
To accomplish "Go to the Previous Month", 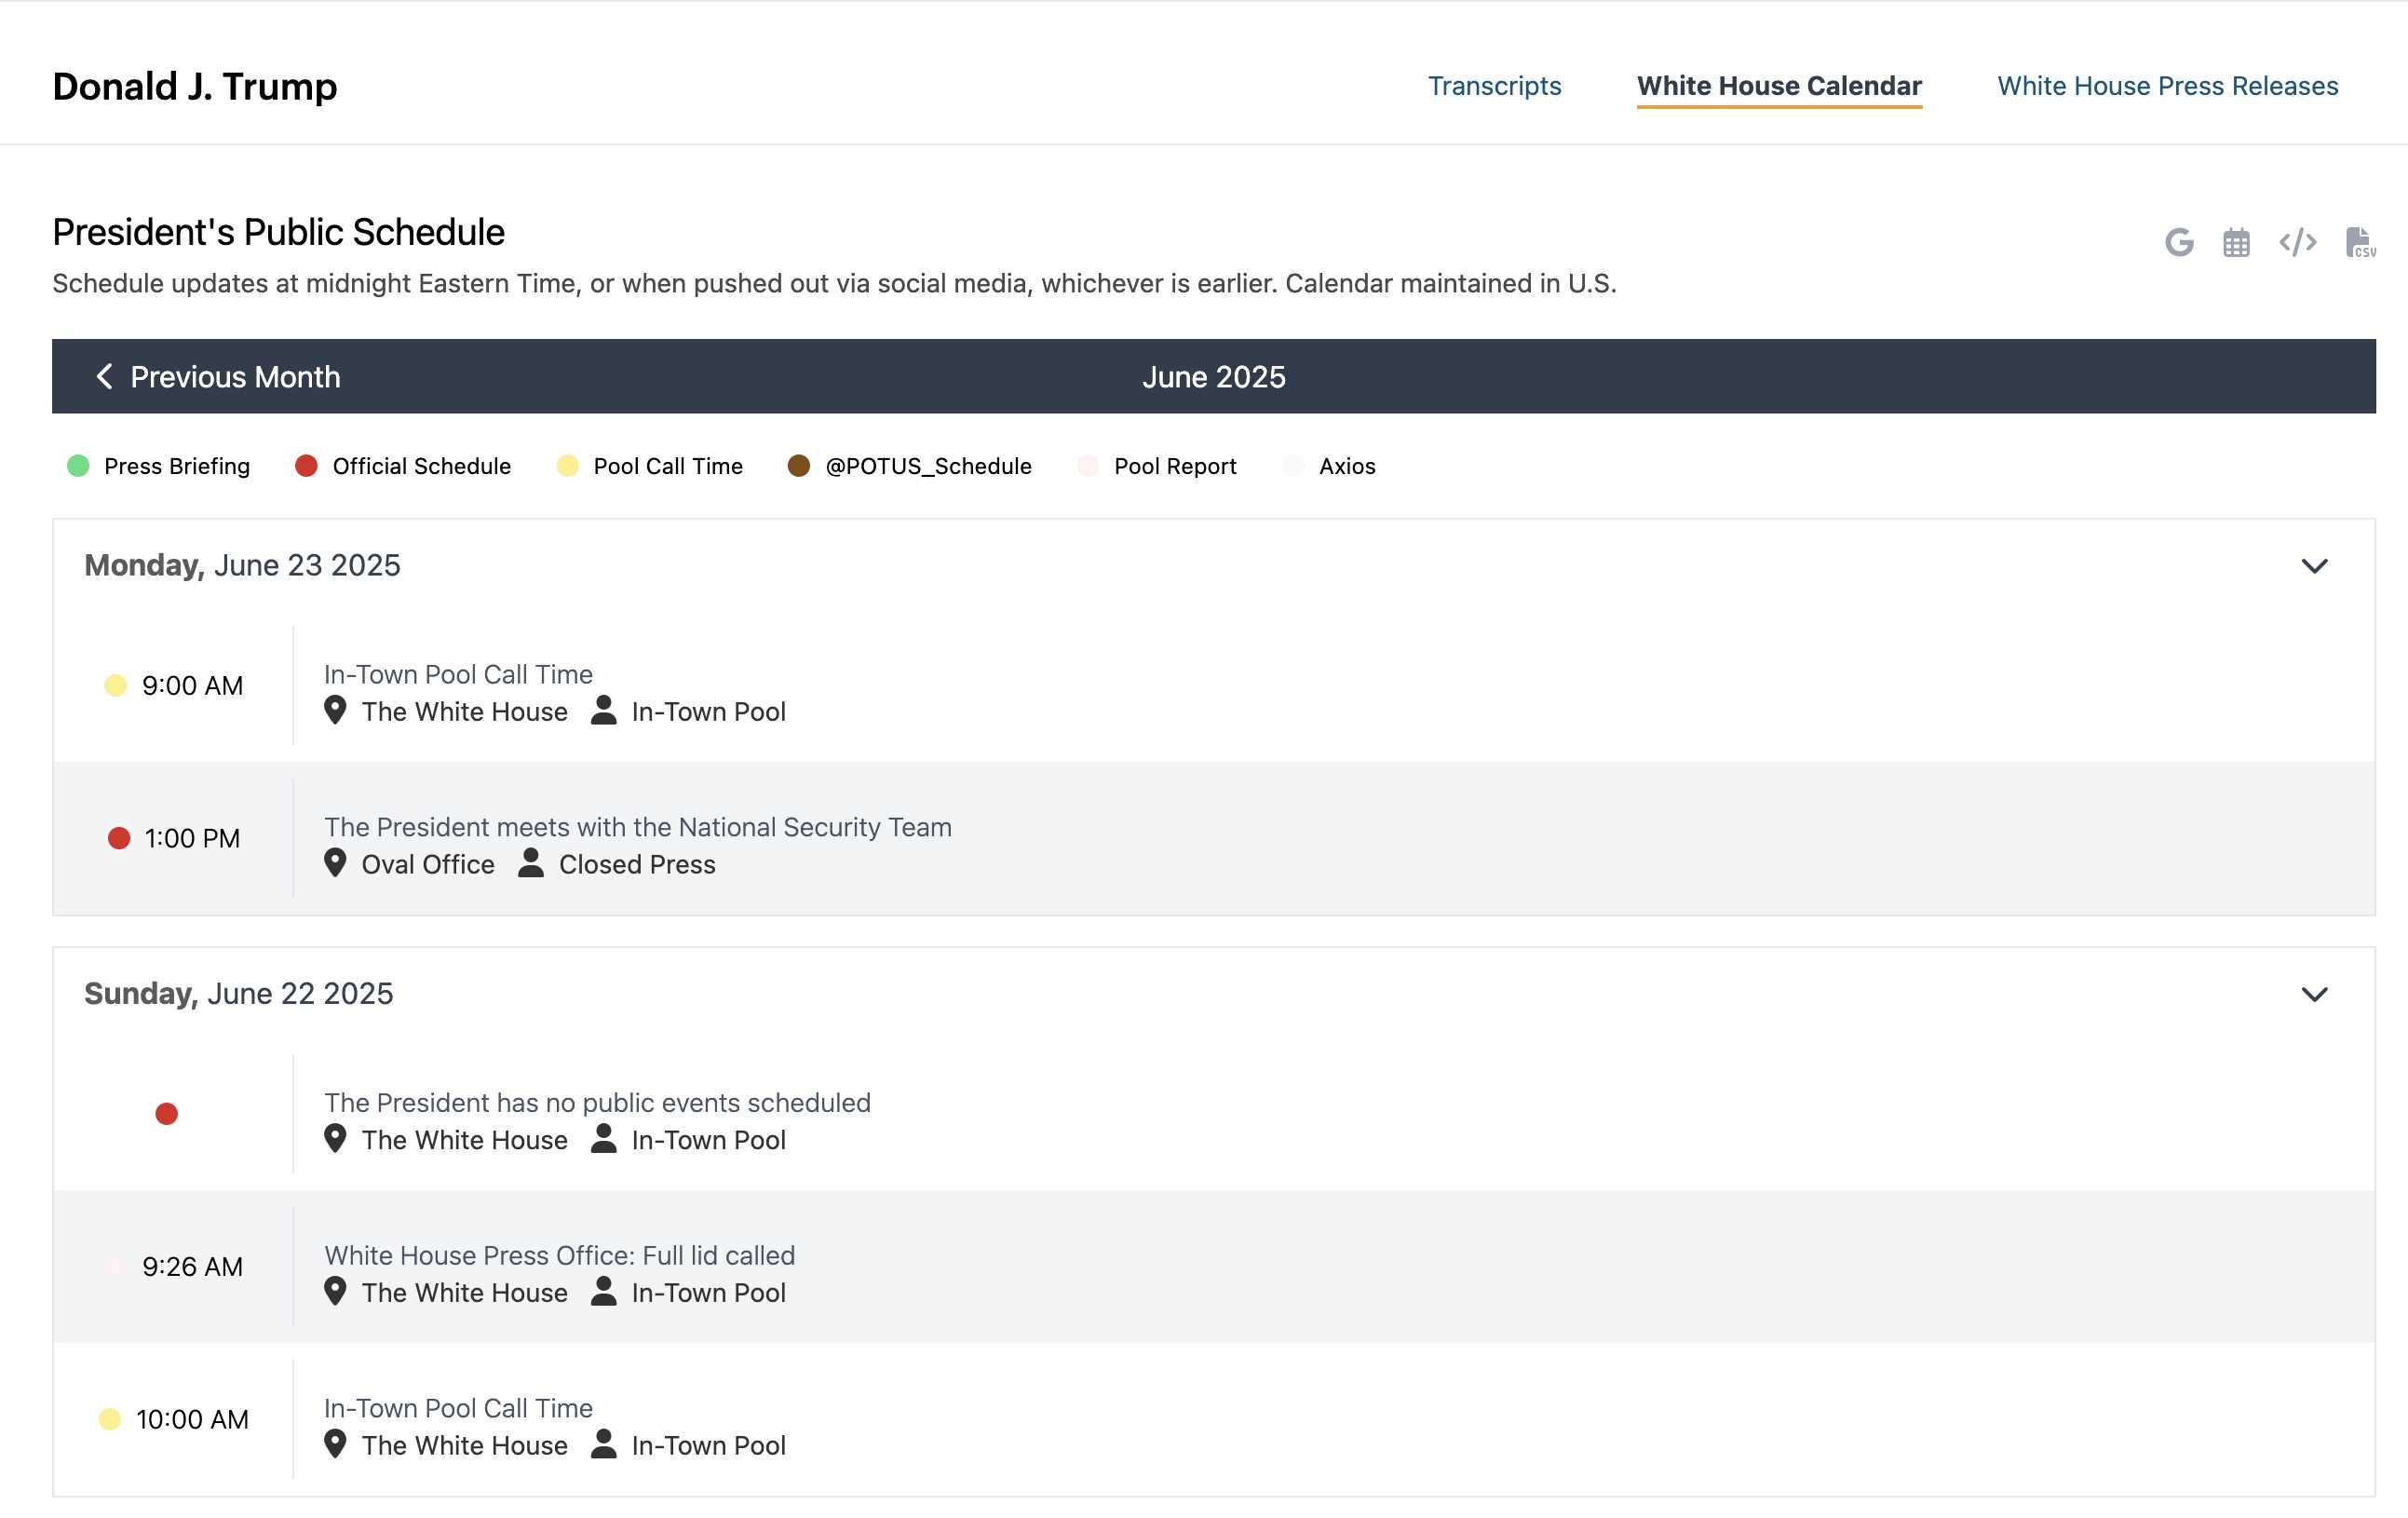I will 218,376.
